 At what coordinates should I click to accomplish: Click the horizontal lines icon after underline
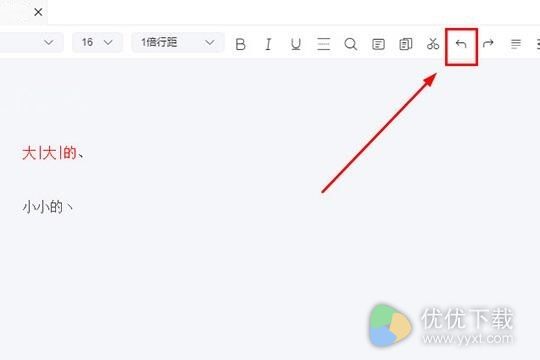point(323,44)
